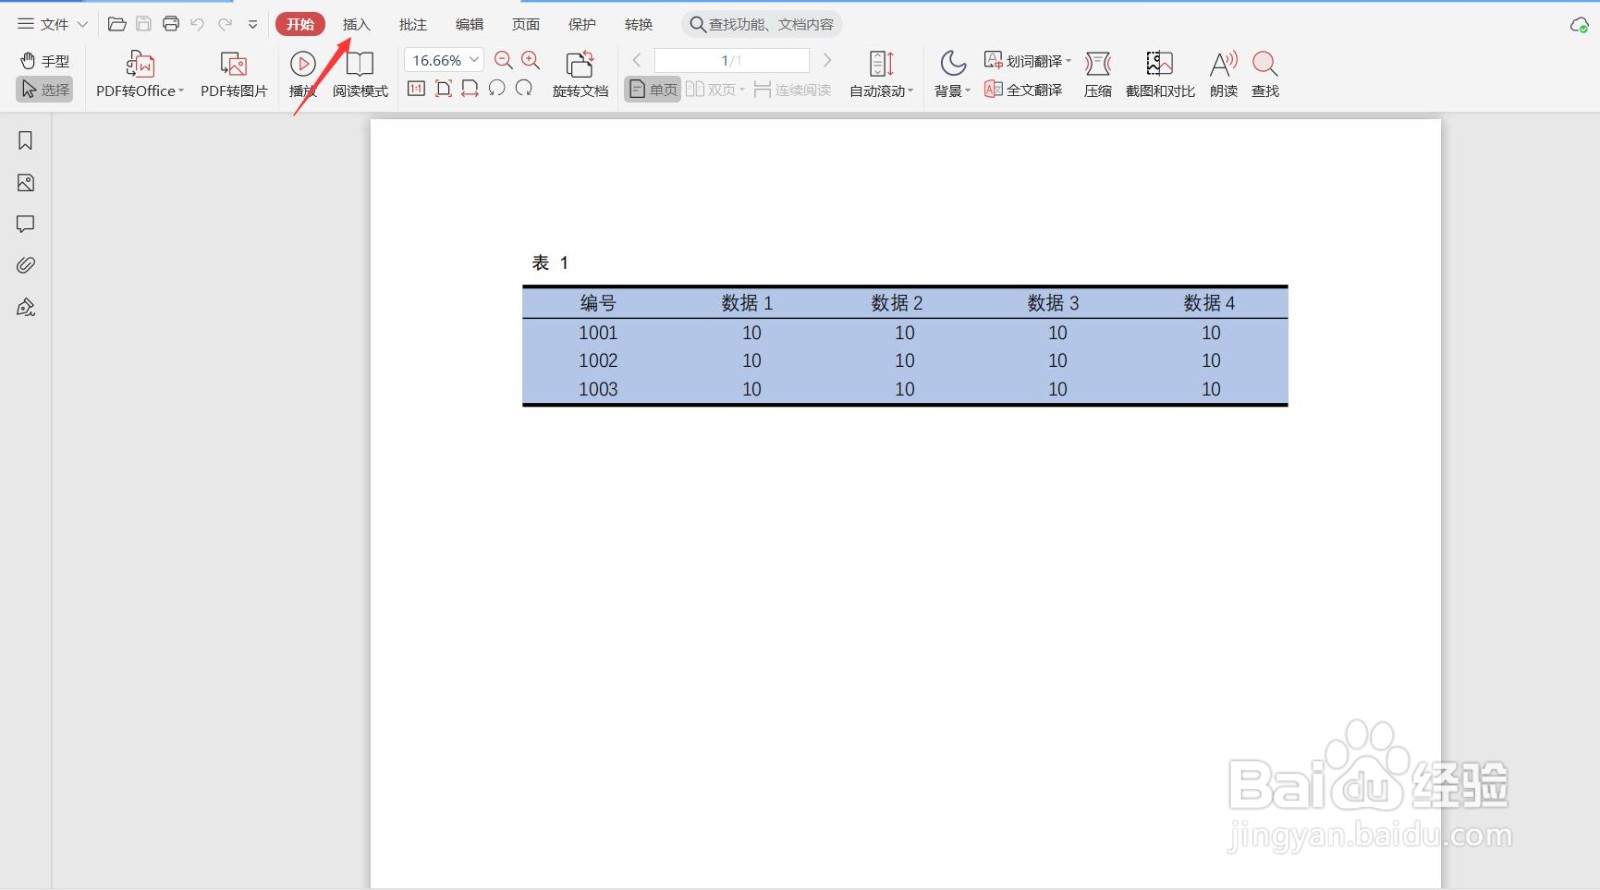The height and width of the screenshot is (890, 1600).
Task: Switch to the 保护 tab
Action: (x=582, y=24)
